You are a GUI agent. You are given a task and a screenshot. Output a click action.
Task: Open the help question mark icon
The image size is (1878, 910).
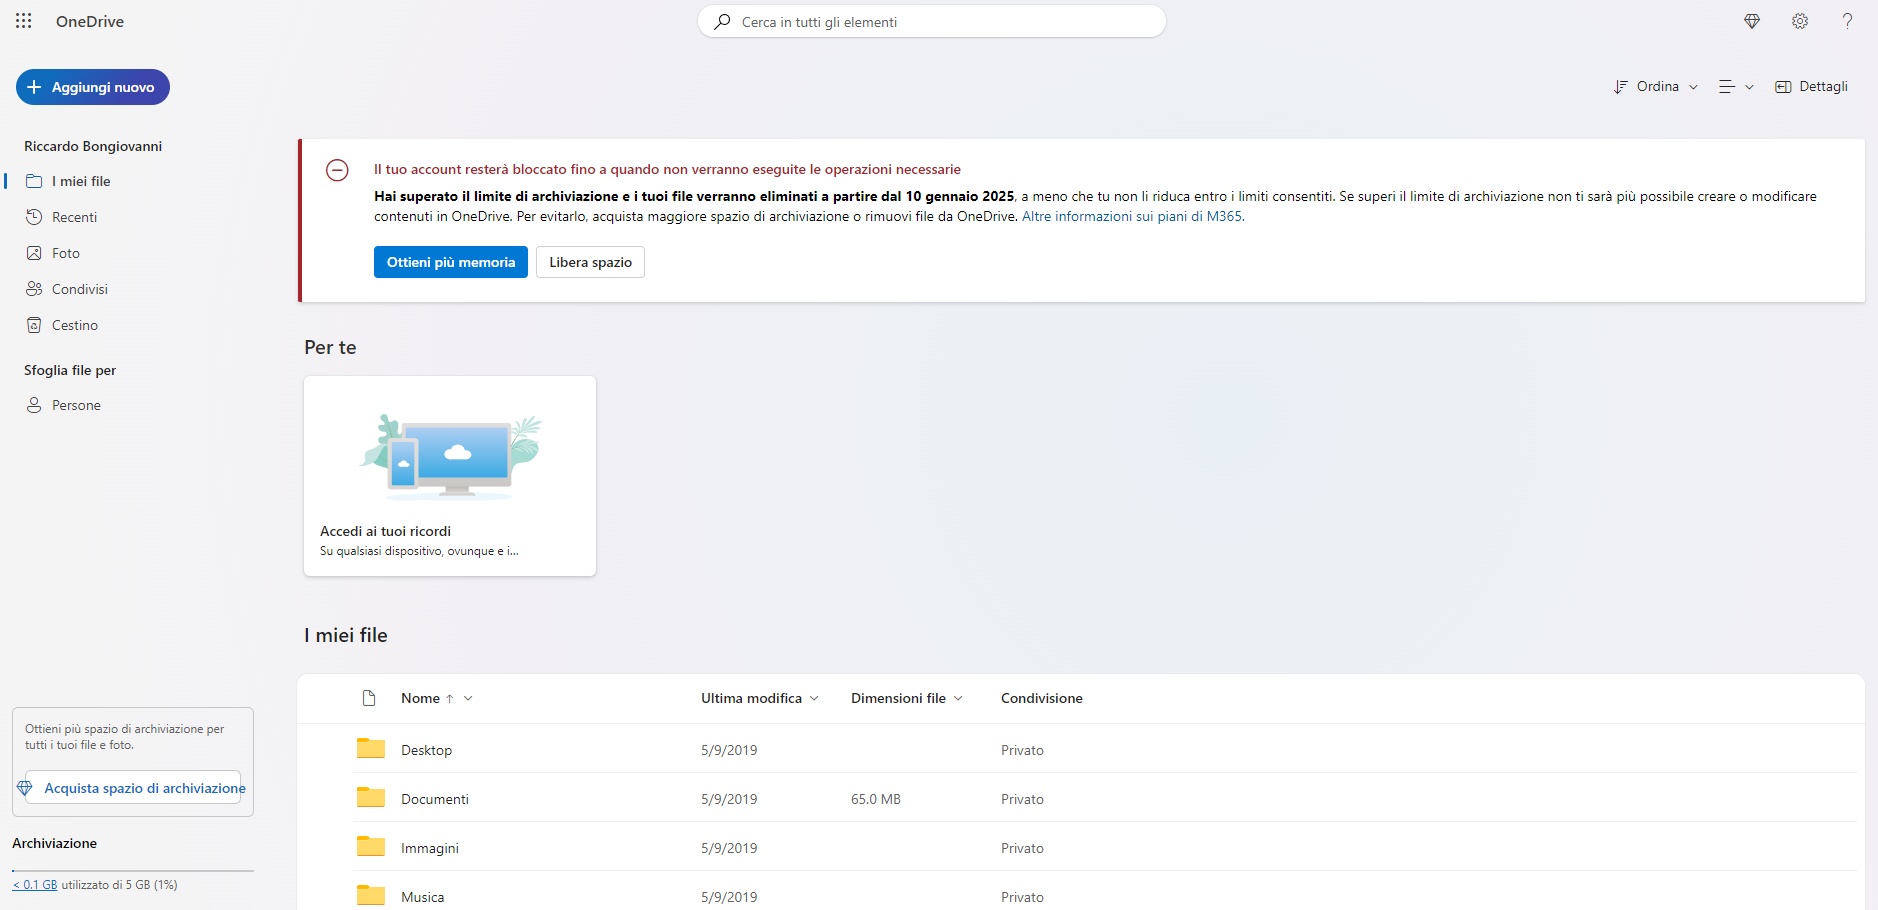click(x=1847, y=21)
